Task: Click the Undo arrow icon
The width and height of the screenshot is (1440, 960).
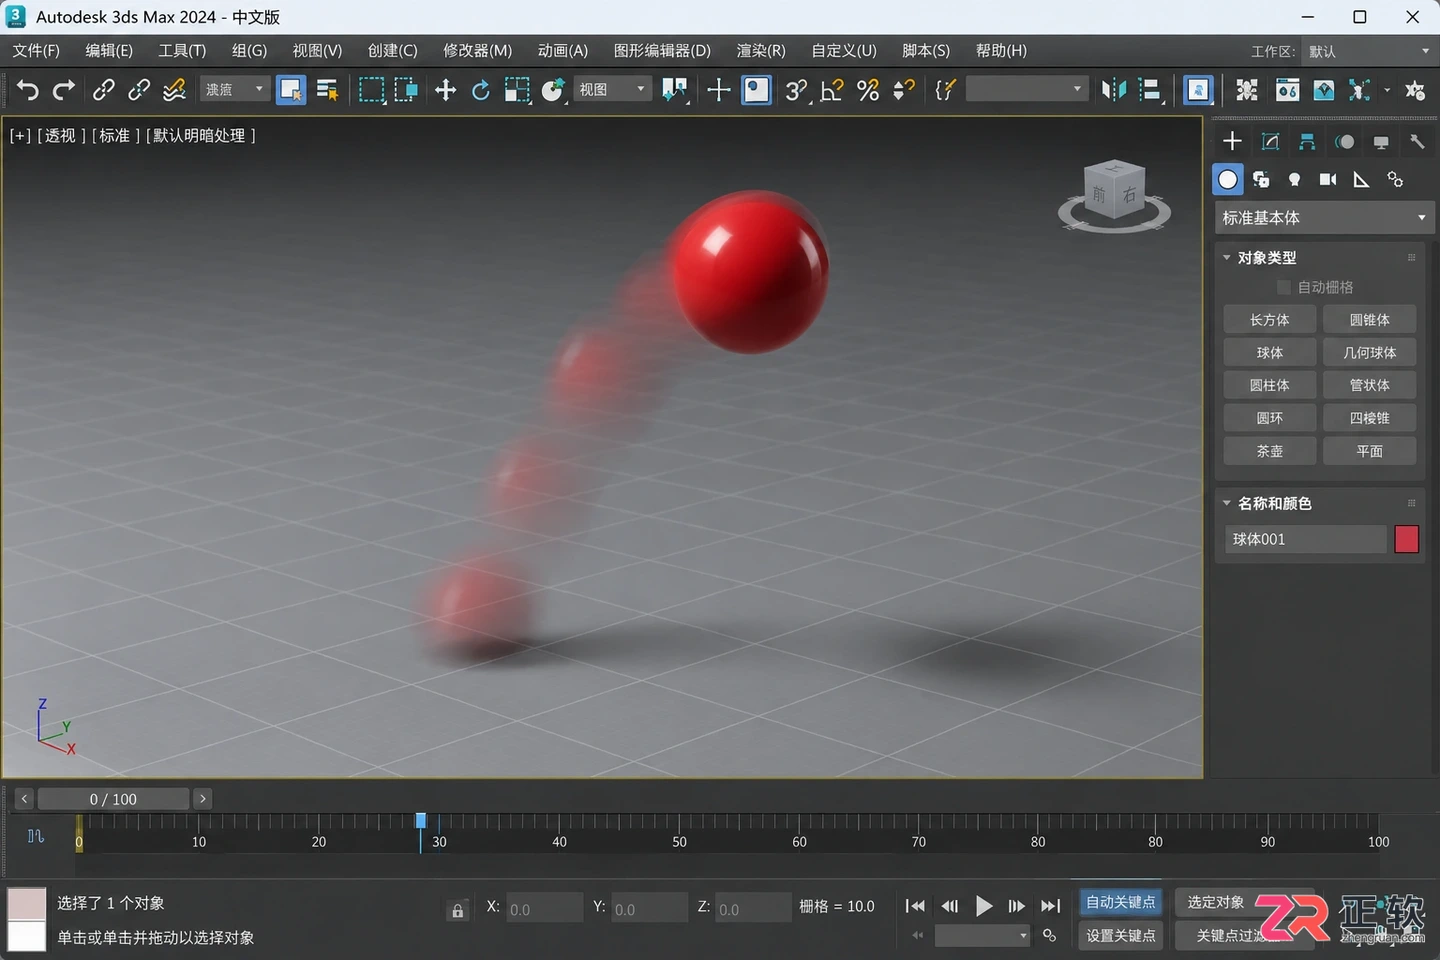Action: [27, 90]
